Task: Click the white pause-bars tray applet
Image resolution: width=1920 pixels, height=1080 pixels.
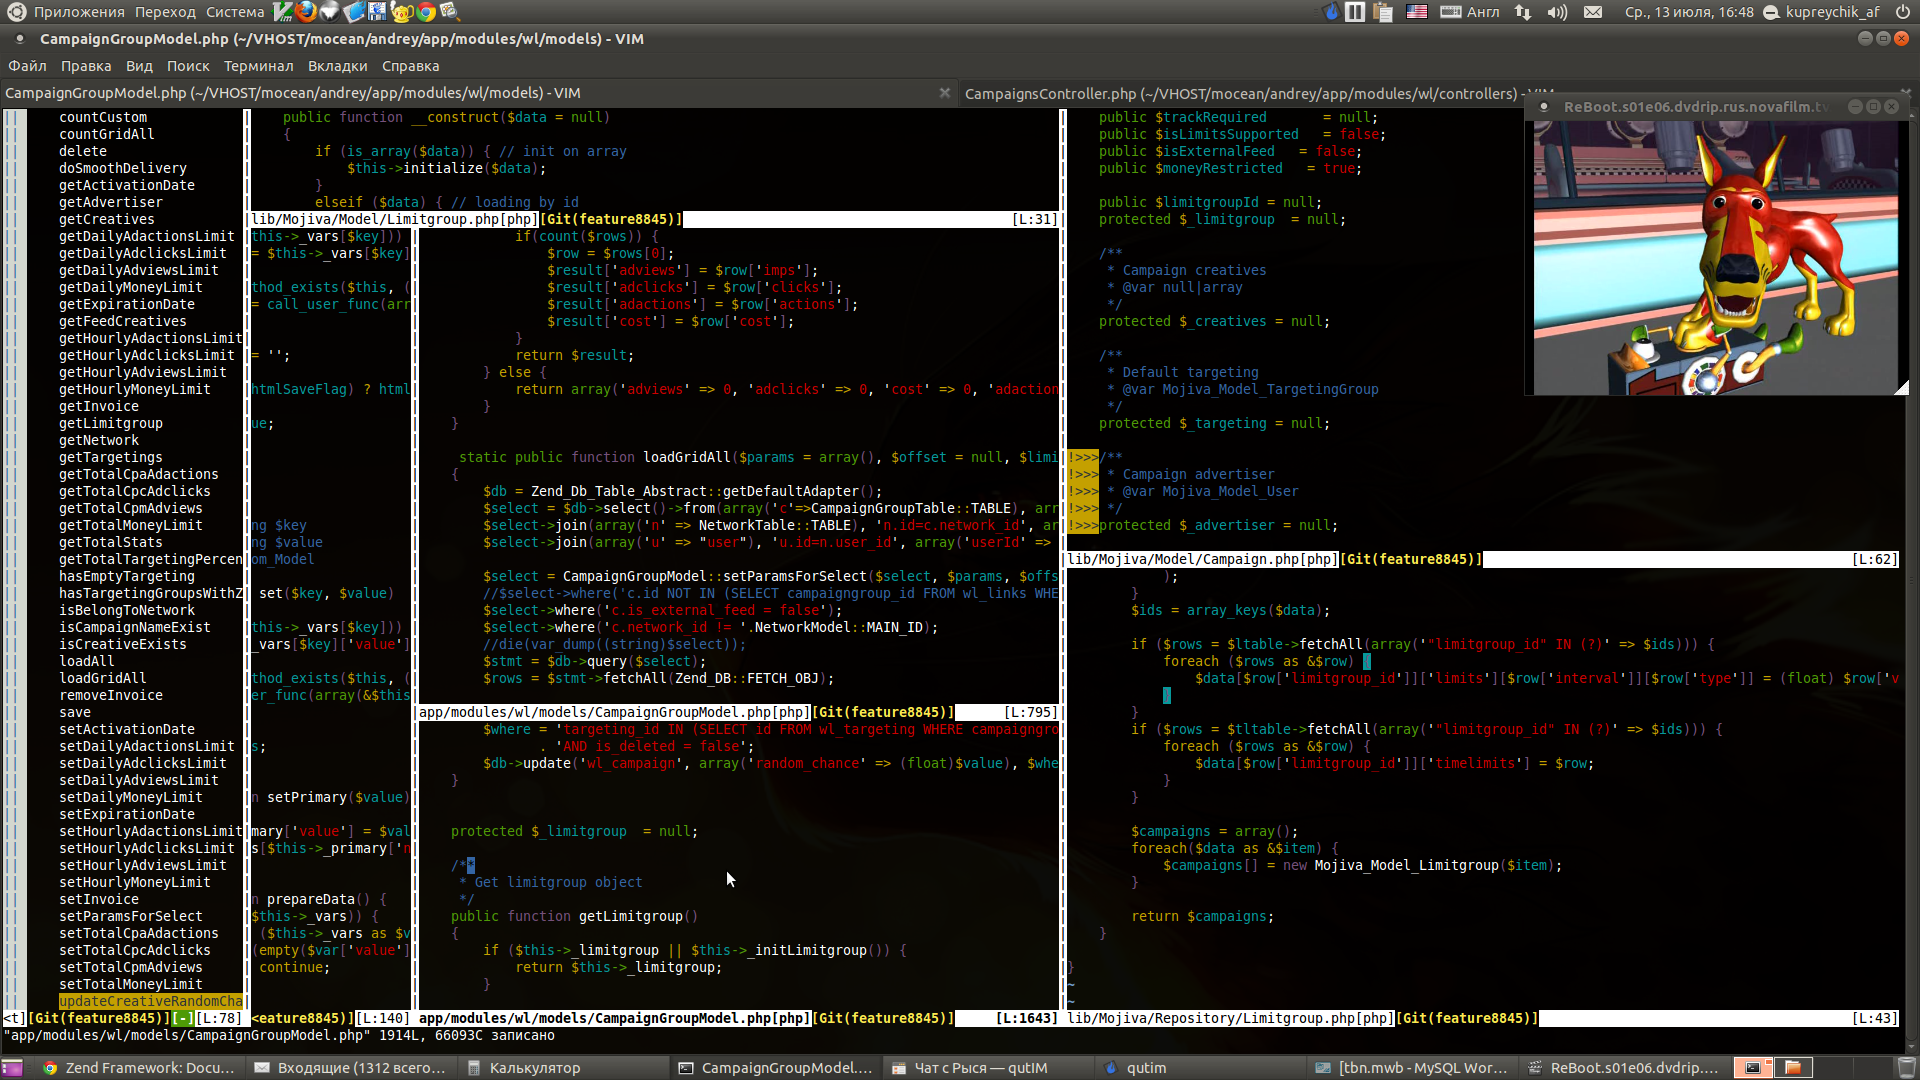Action: (x=1355, y=12)
